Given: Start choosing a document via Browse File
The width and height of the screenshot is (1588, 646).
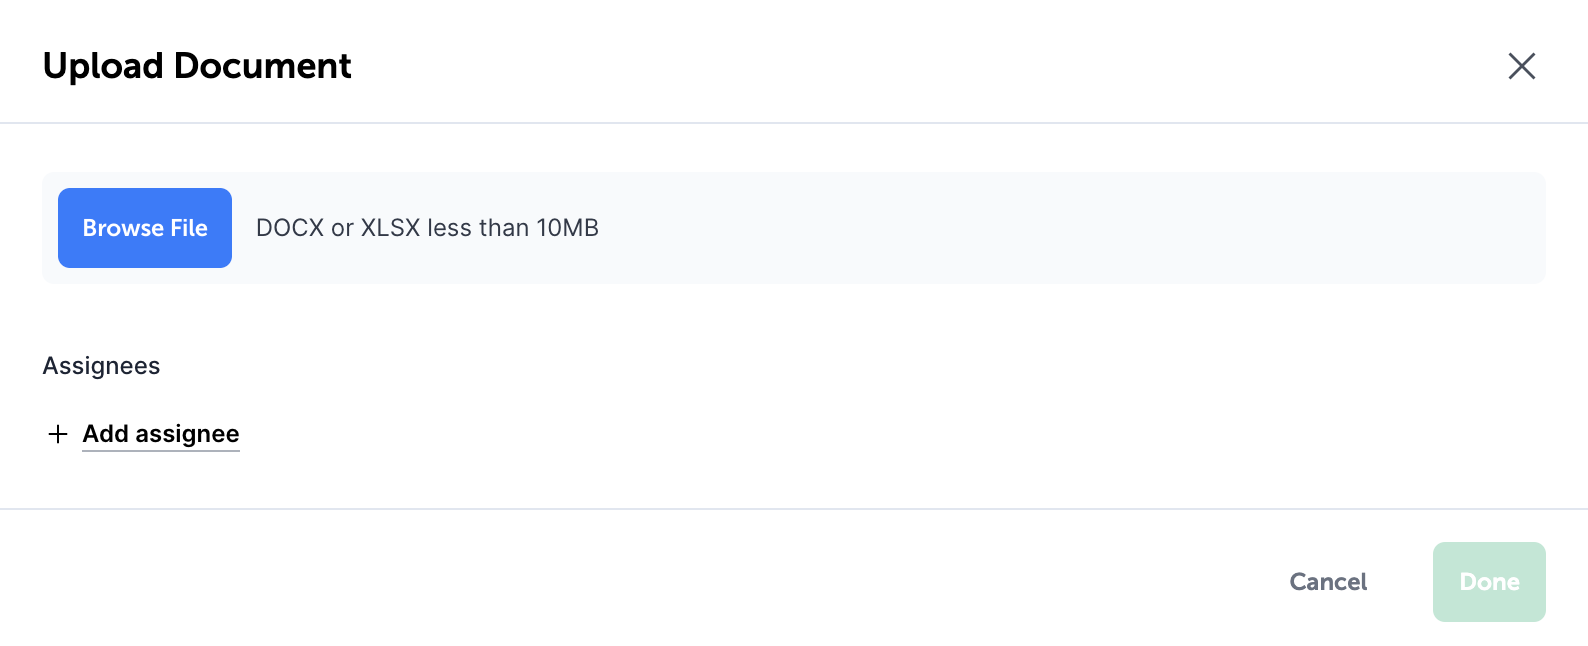Looking at the screenshot, I should pos(145,228).
